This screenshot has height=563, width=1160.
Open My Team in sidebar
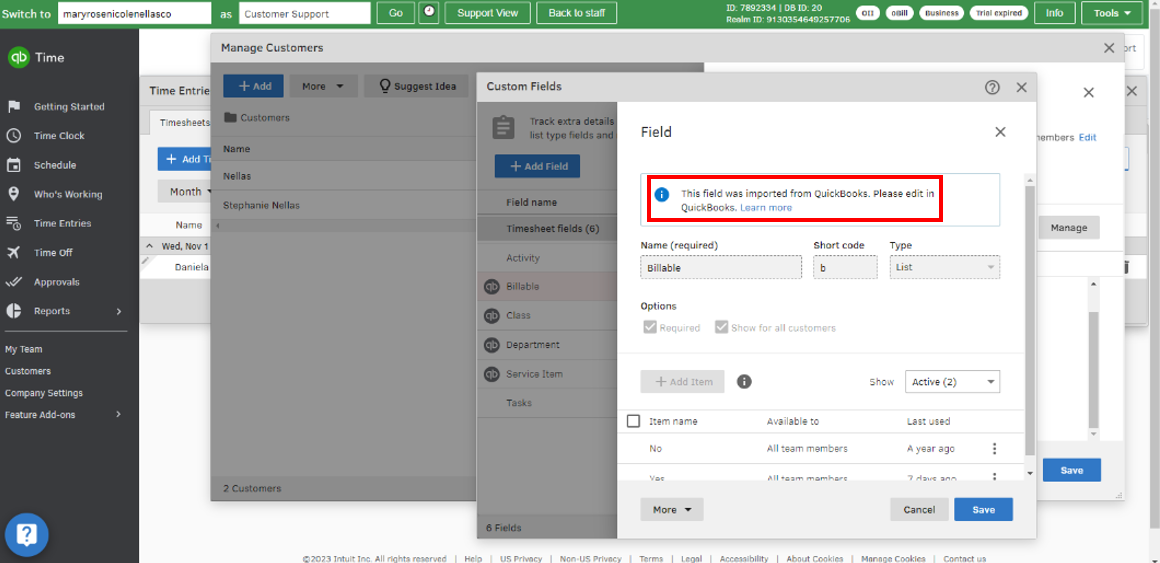(24, 349)
